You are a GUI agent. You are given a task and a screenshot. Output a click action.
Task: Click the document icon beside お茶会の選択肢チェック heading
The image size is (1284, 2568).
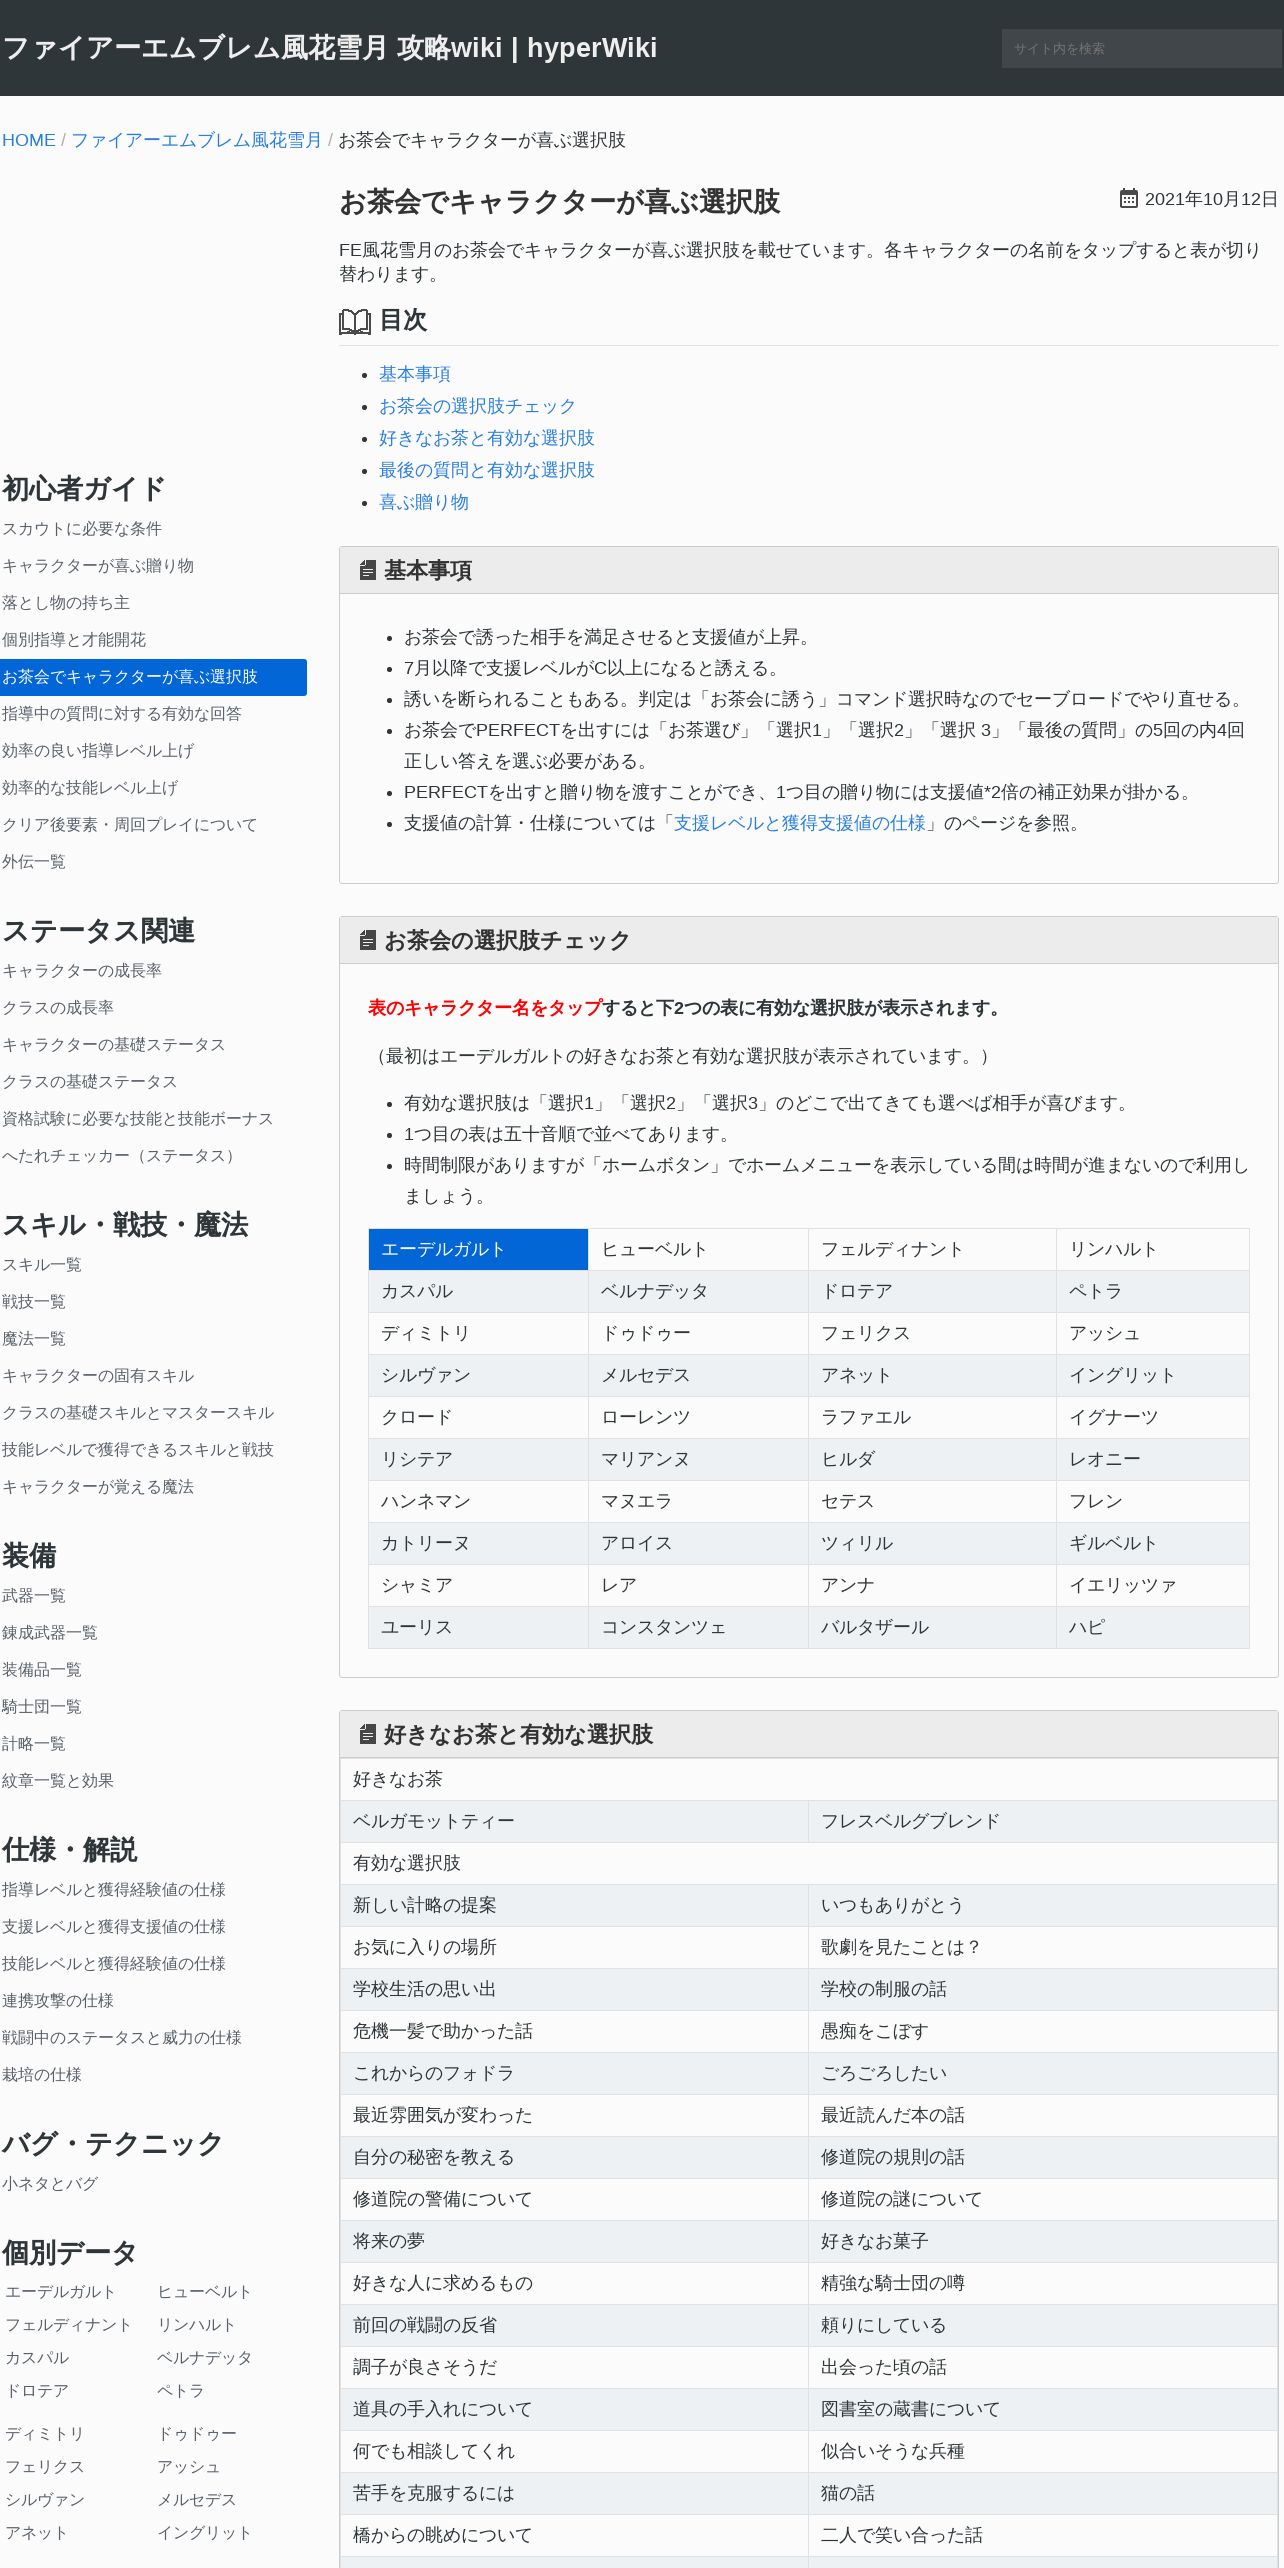pos(367,941)
